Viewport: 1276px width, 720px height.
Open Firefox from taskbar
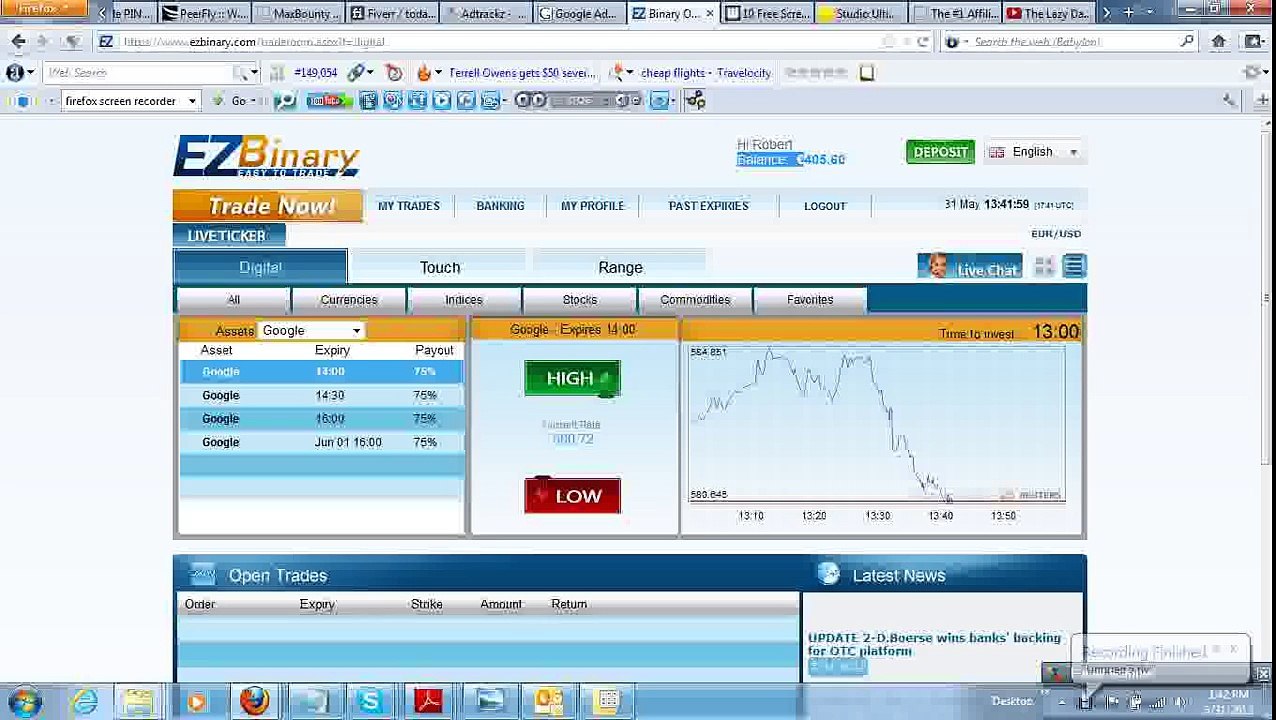point(254,701)
